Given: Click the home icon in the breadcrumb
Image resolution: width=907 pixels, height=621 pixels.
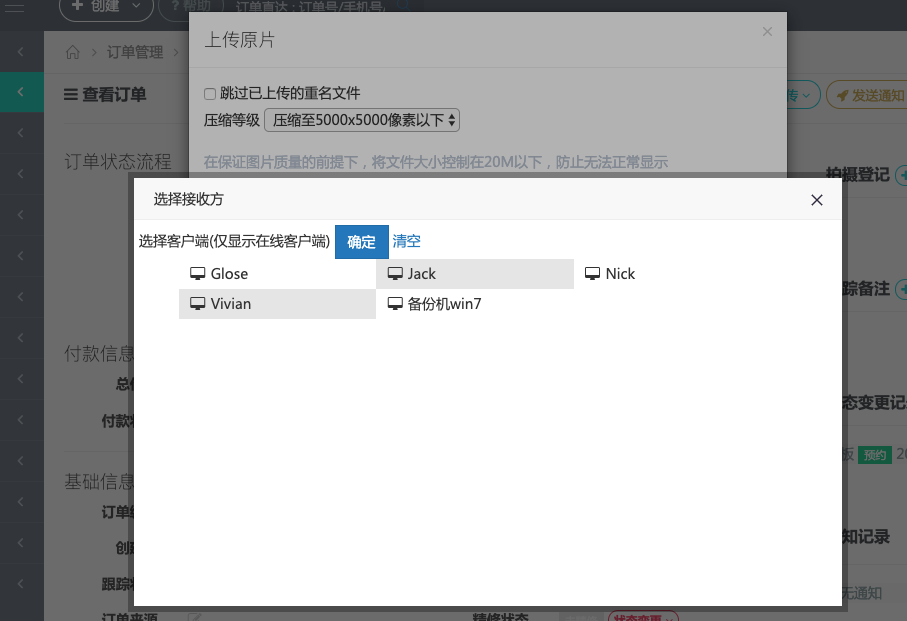Looking at the screenshot, I should (x=72, y=52).
